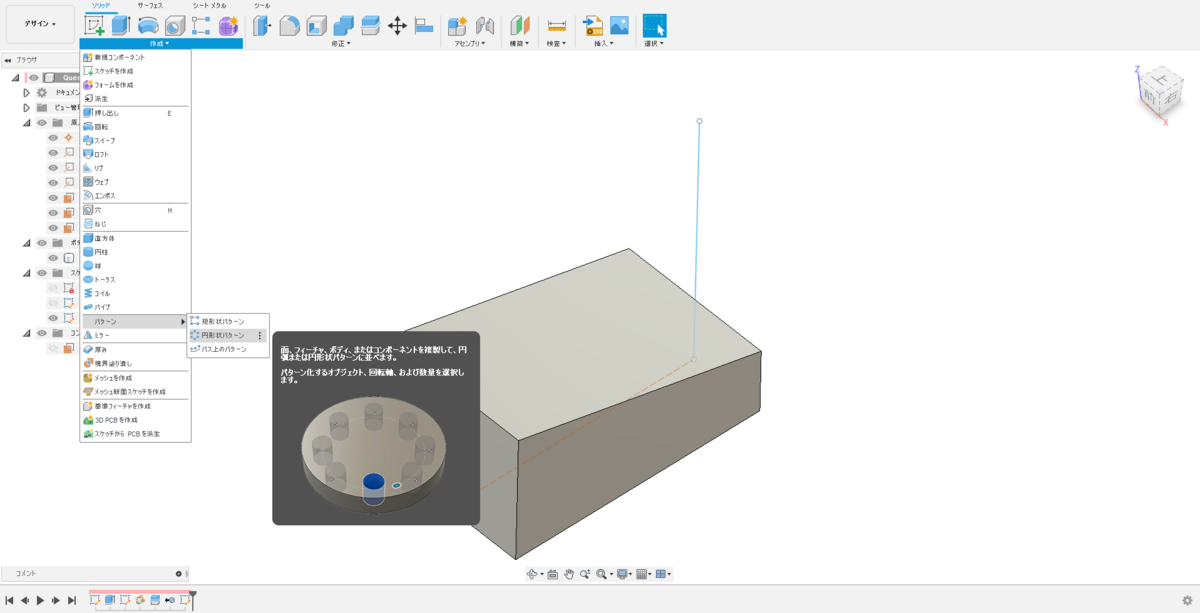Toggle the eye for the コンストラクション folder
Screen dimensions: 1200x613
[x=42, y=332]
